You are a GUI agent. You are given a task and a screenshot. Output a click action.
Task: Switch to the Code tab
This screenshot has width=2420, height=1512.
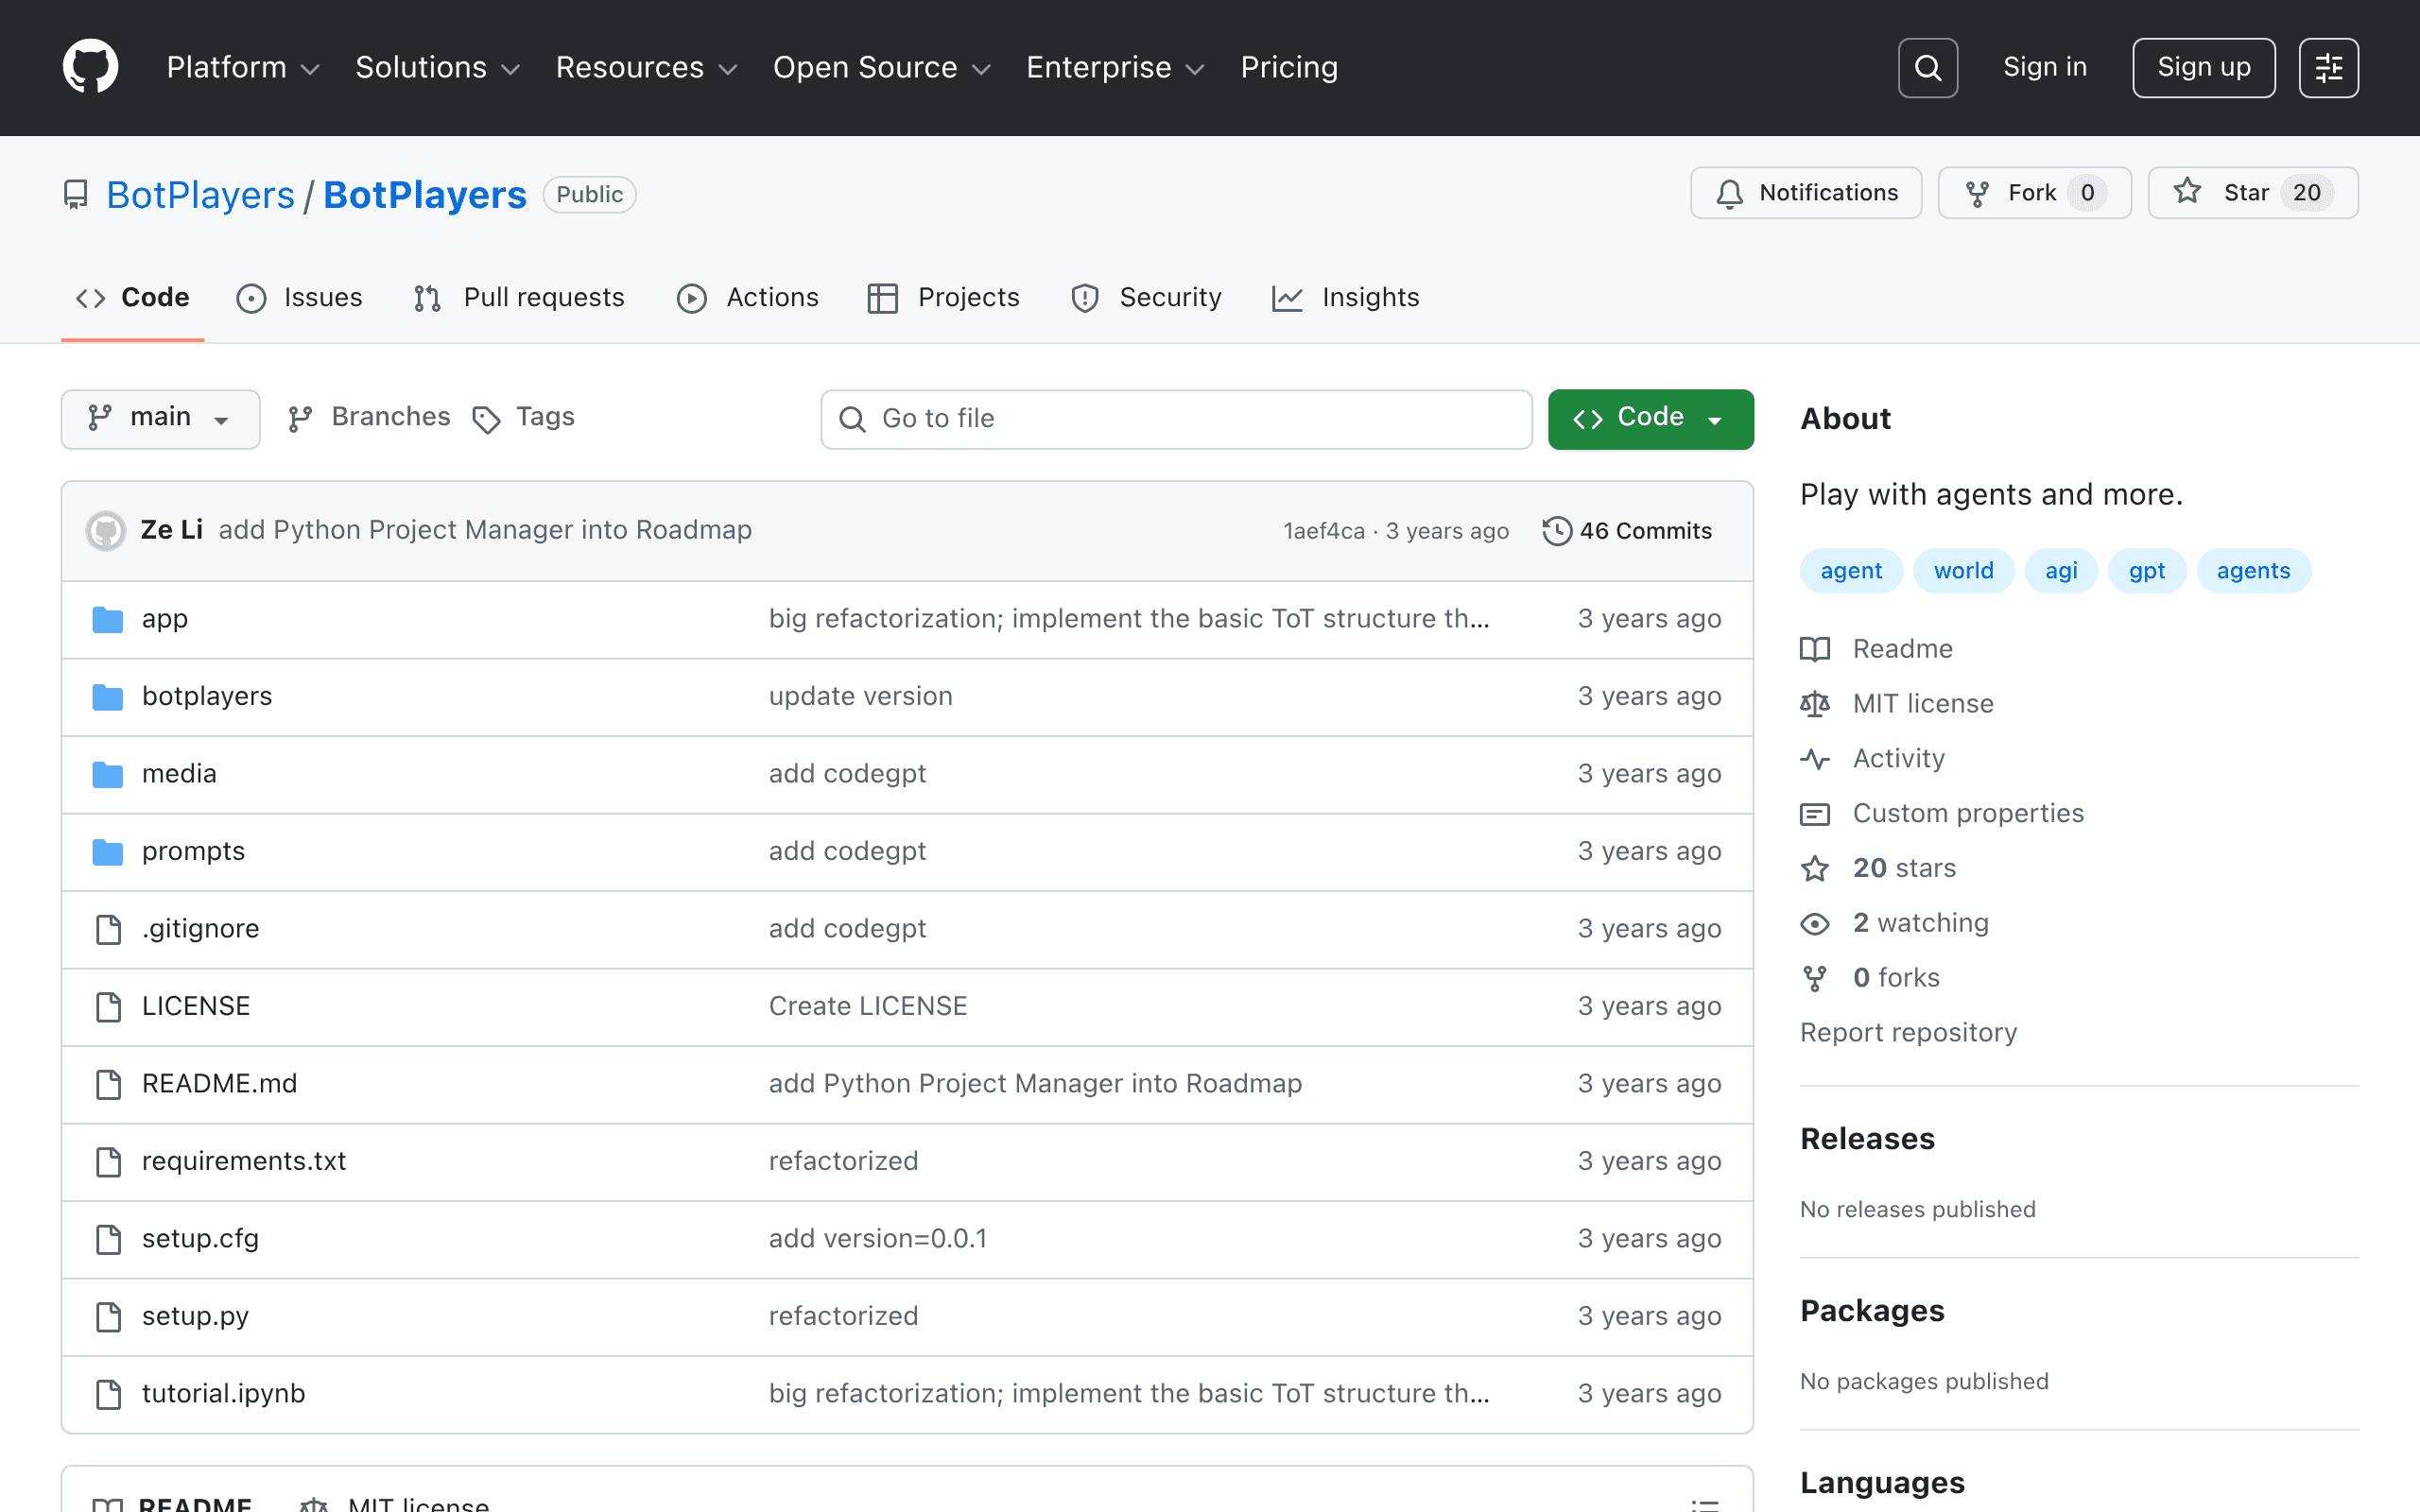click(x=133, y=298)
